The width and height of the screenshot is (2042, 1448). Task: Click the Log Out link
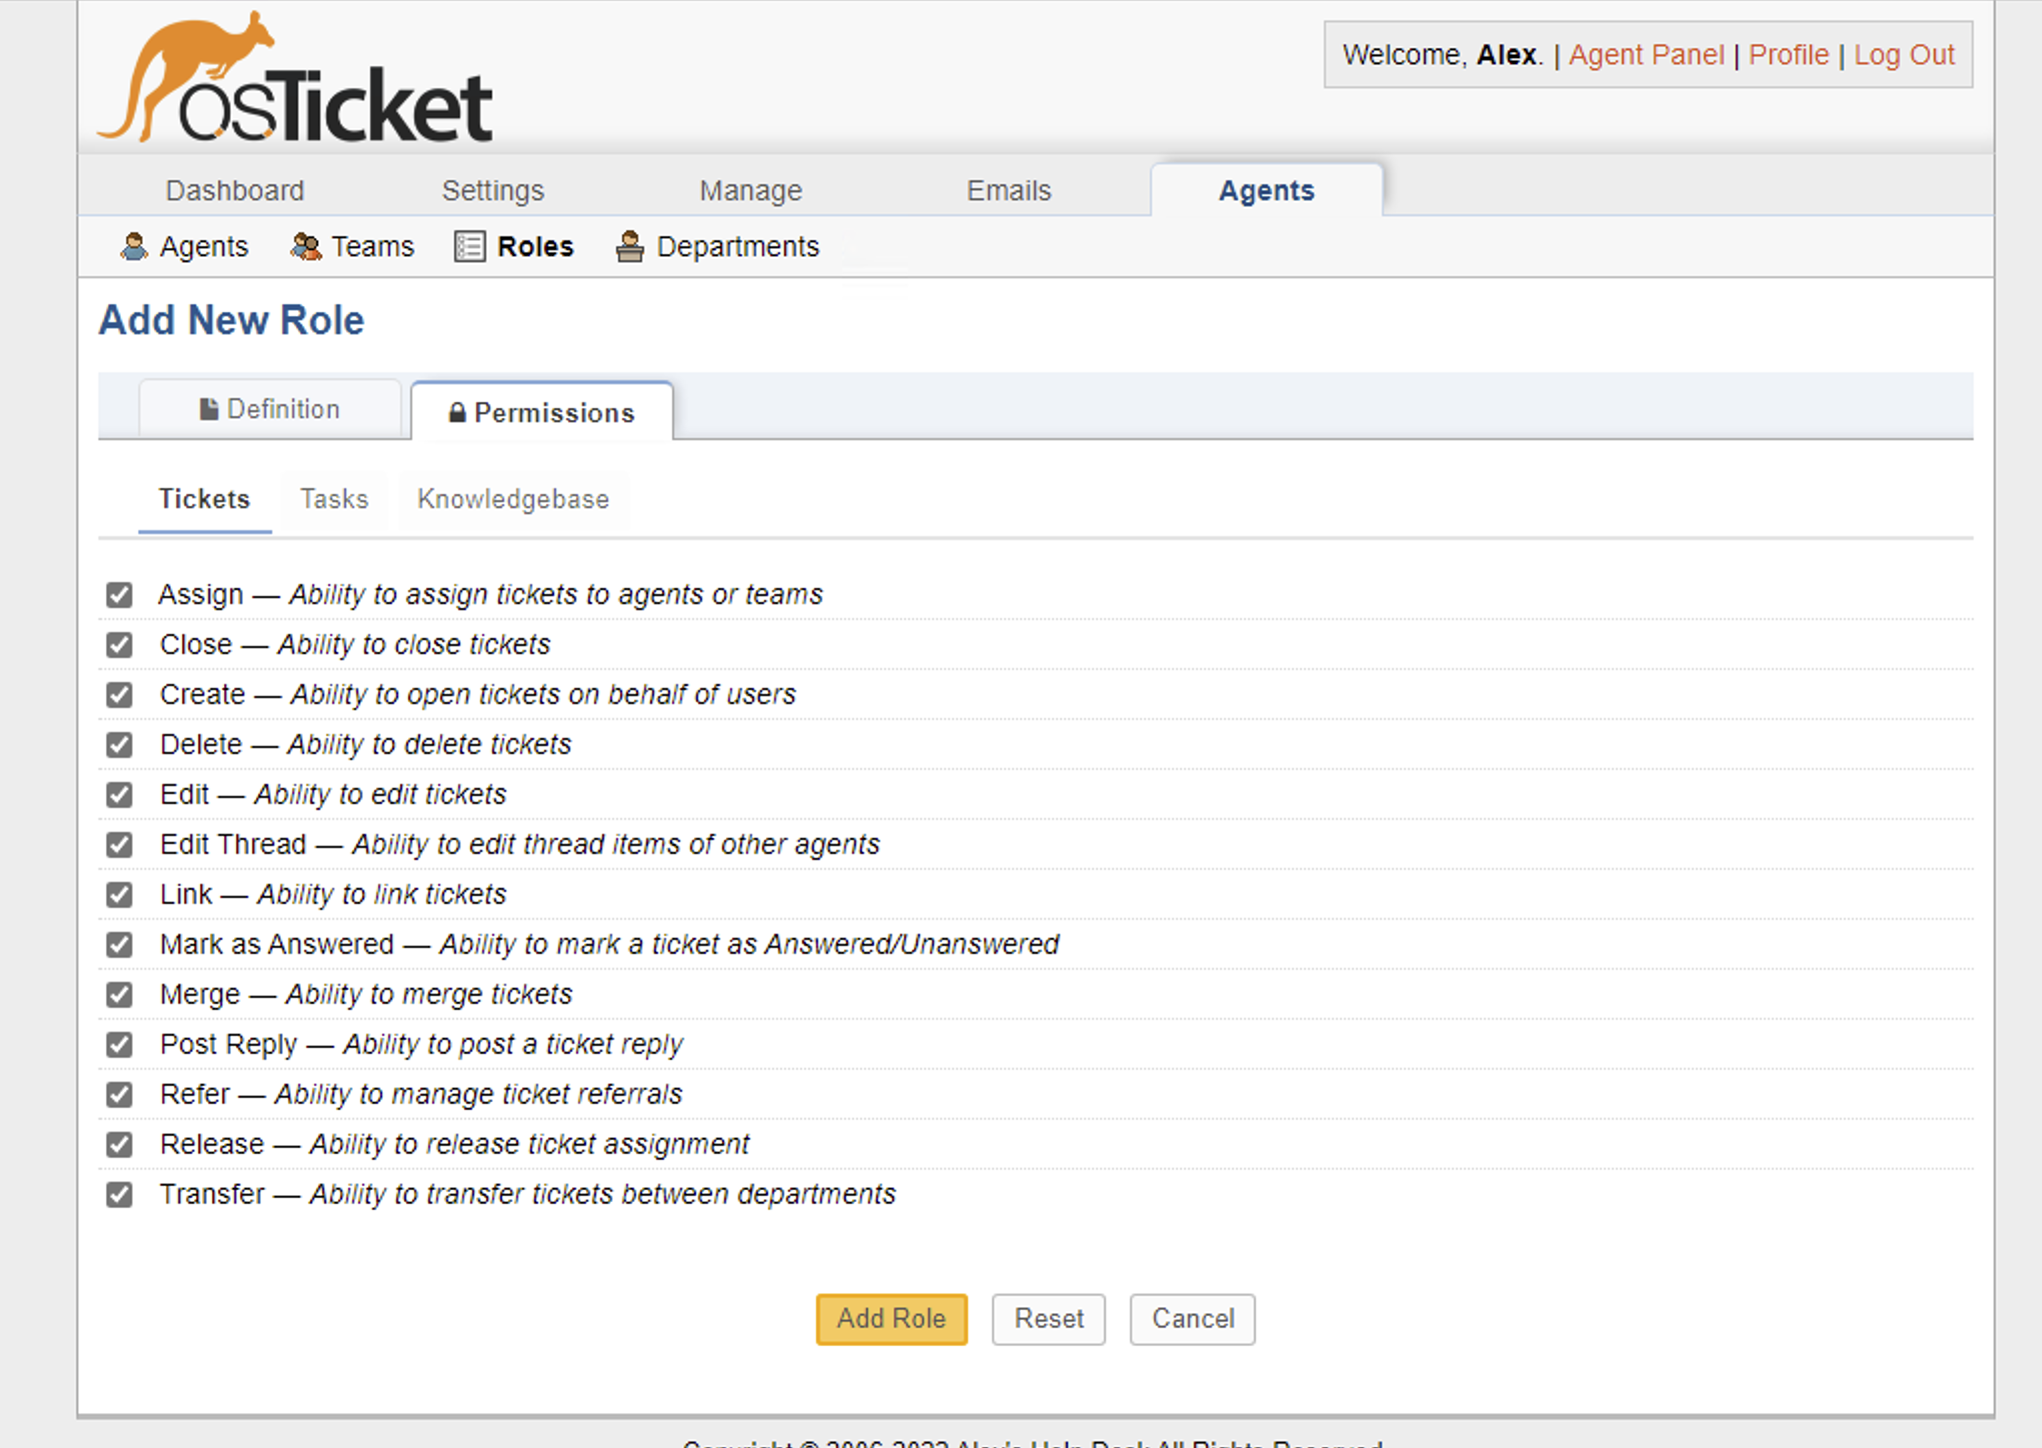click(x=1903, y=55)
